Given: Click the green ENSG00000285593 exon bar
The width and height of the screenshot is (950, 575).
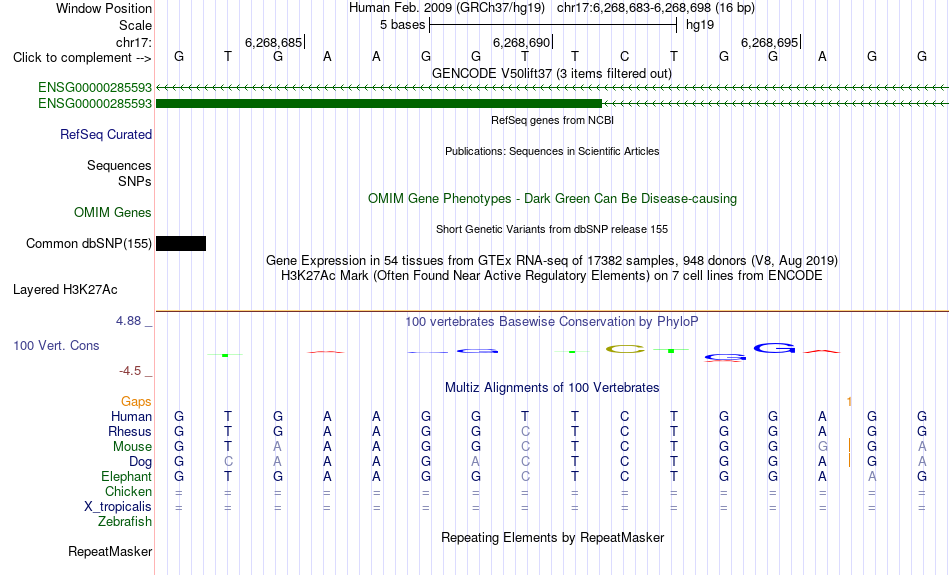Looking at the screenshot, I should (379, 104).
